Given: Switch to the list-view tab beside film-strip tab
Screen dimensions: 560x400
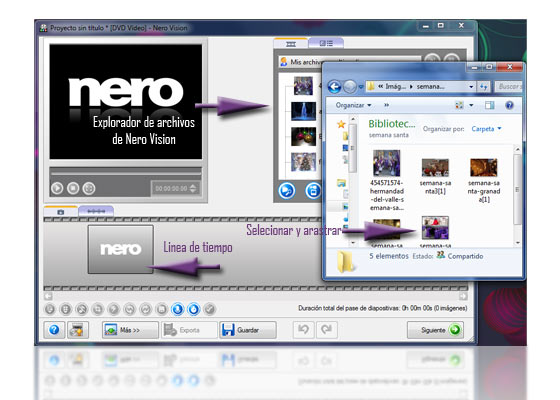Looking at the screenshot, I should [x=326, y=43].
